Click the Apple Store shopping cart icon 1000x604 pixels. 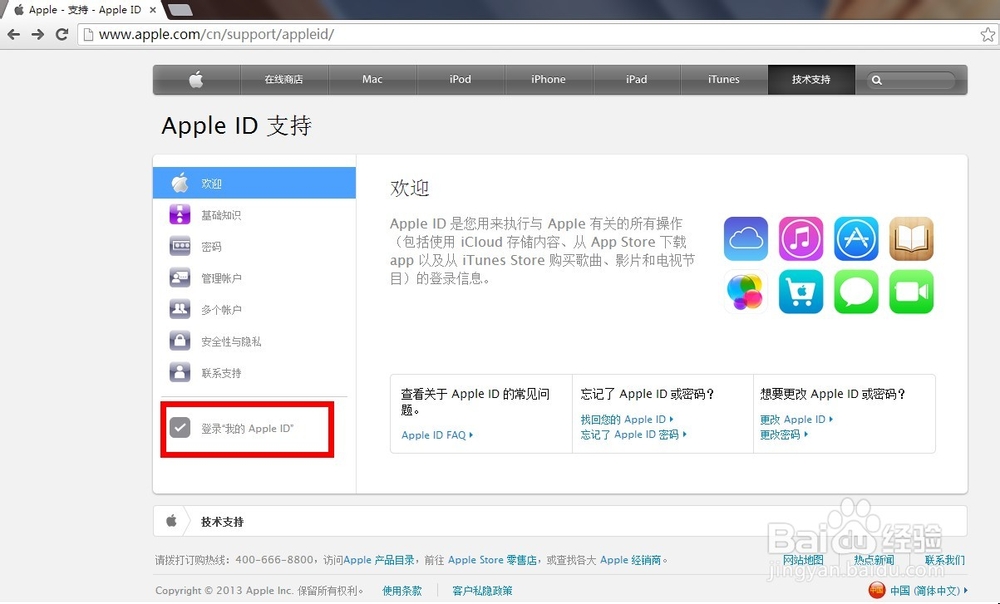click(801, 292)
